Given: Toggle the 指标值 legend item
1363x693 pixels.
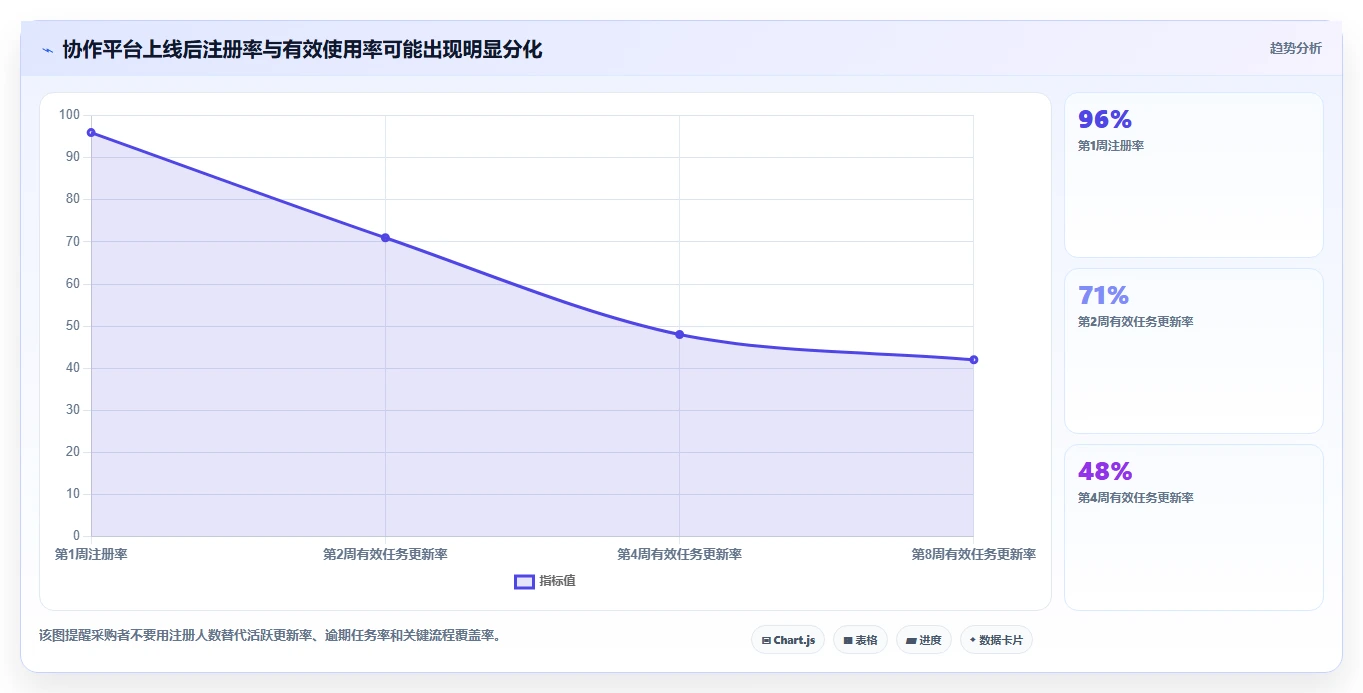Looking at the screenshot, I should tap(545, 581).
